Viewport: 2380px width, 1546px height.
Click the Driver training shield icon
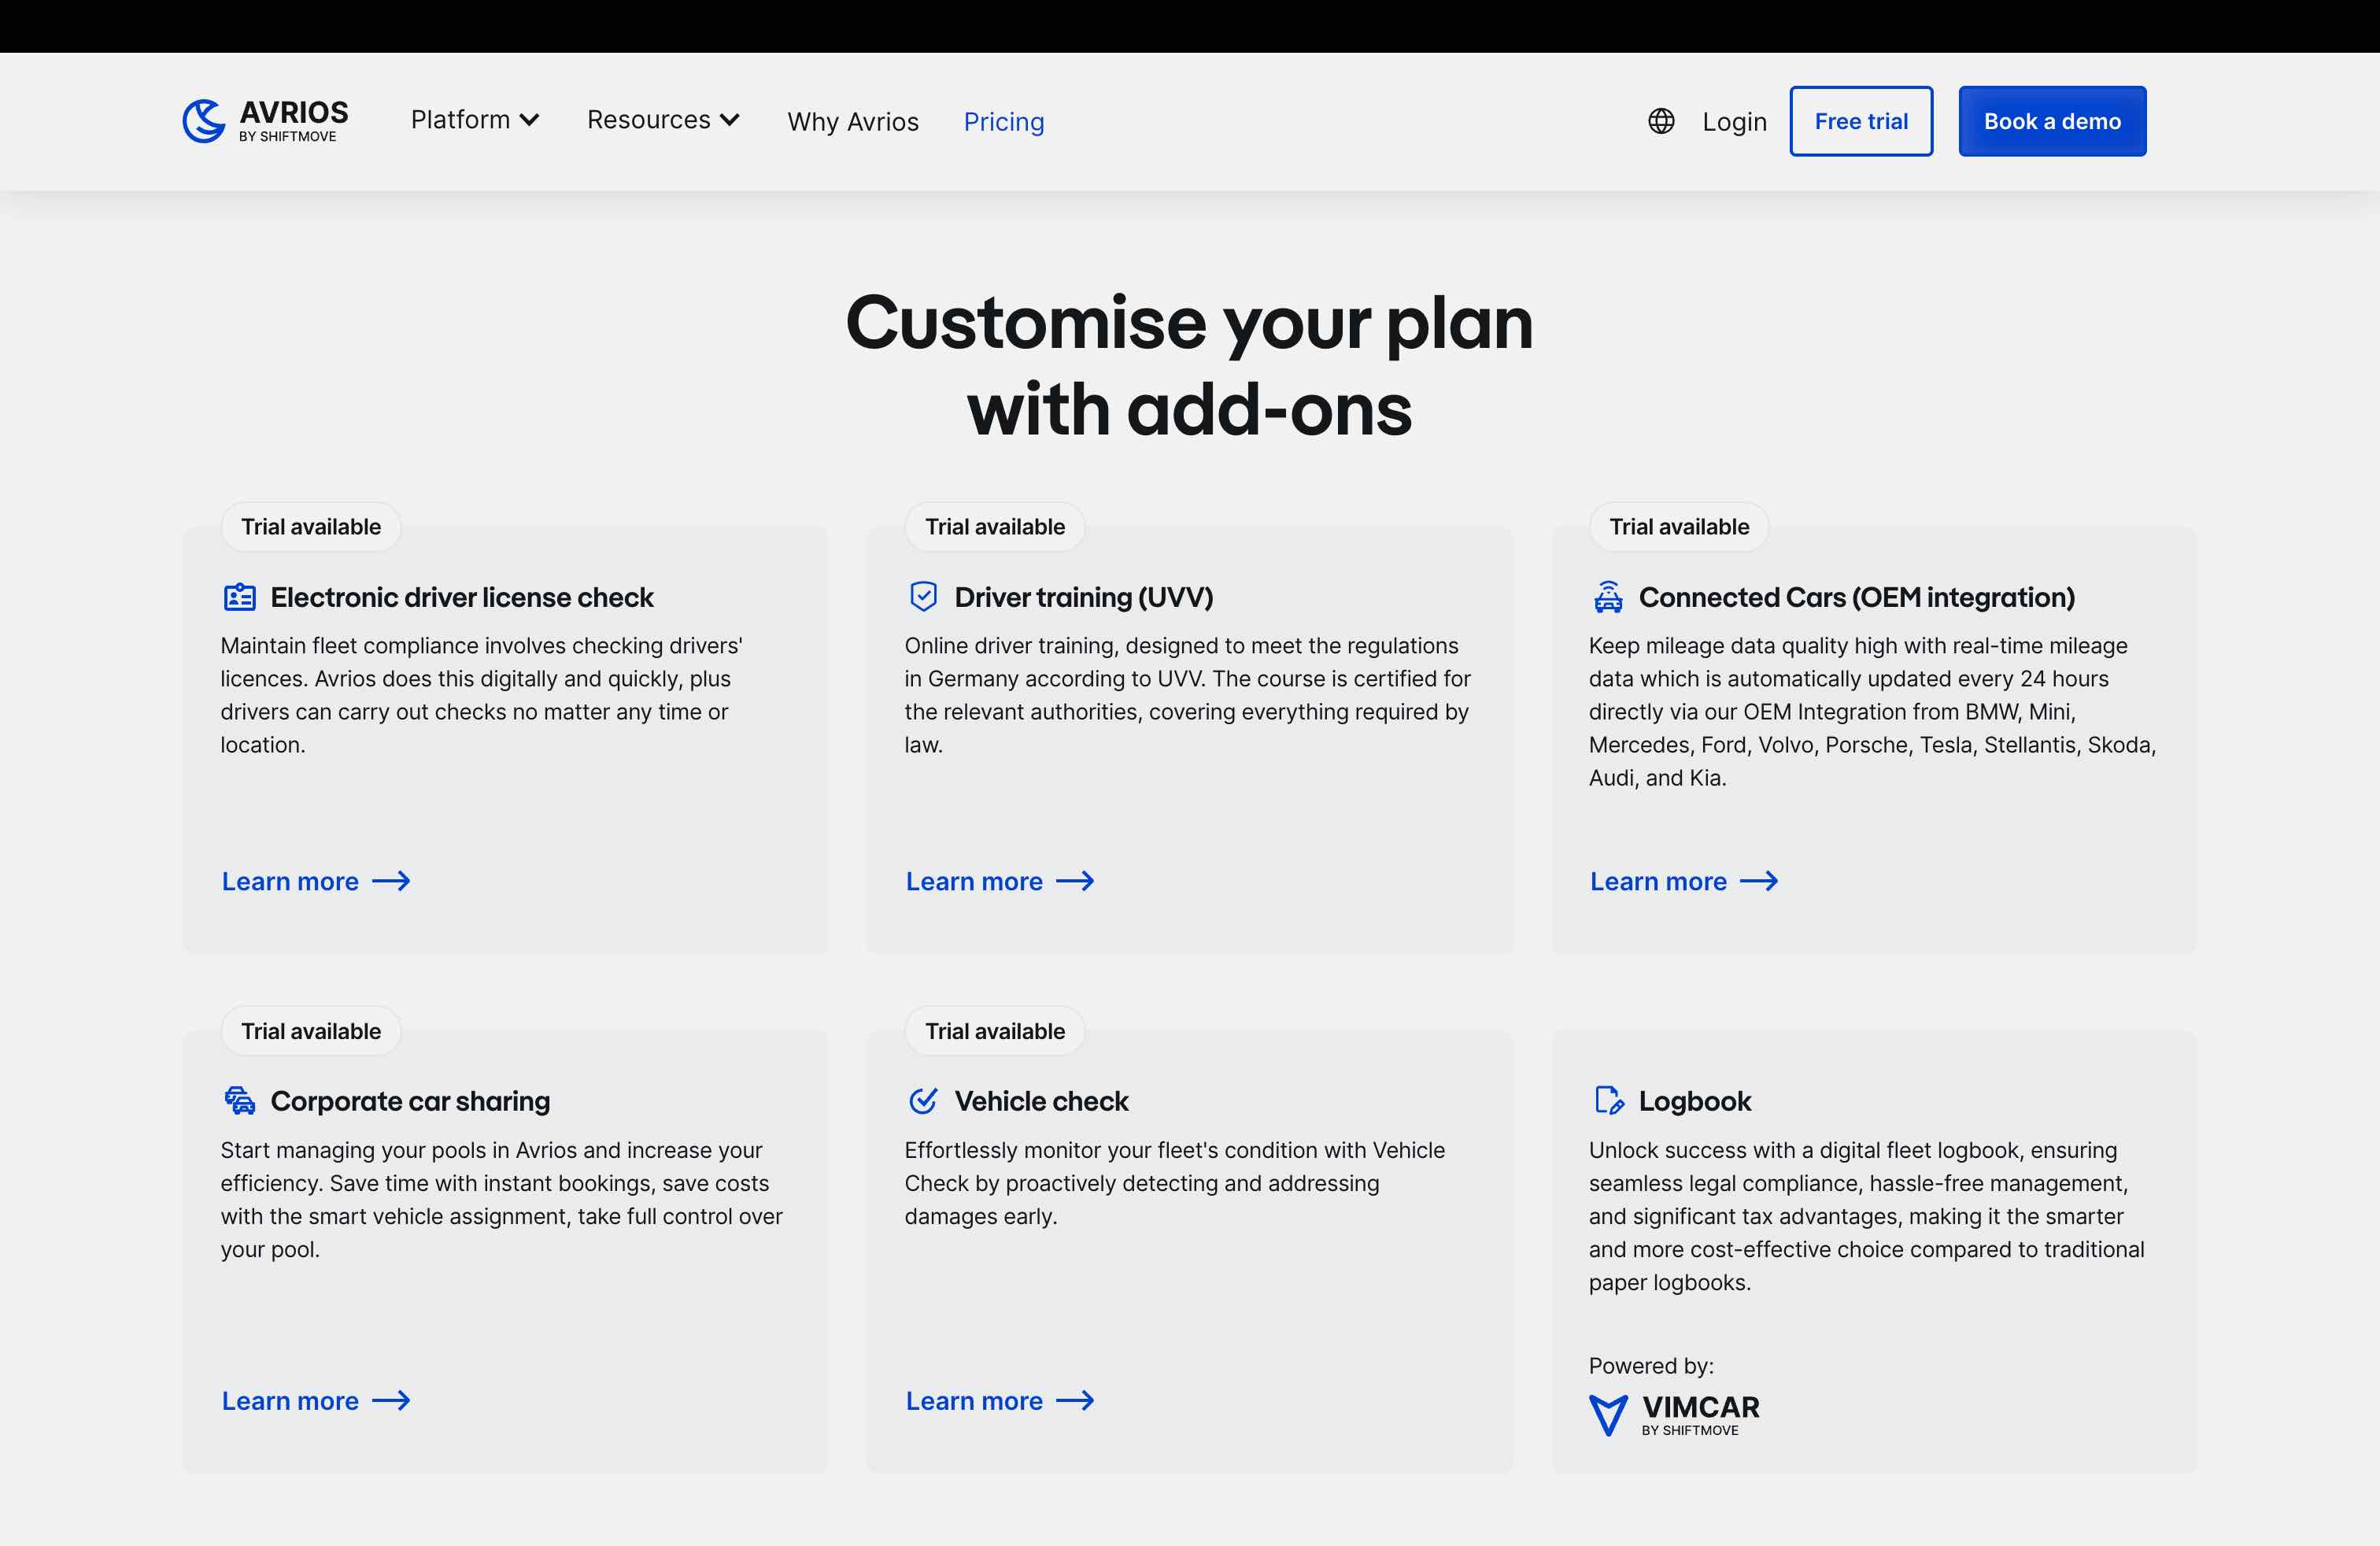click(x=923, y=597)
